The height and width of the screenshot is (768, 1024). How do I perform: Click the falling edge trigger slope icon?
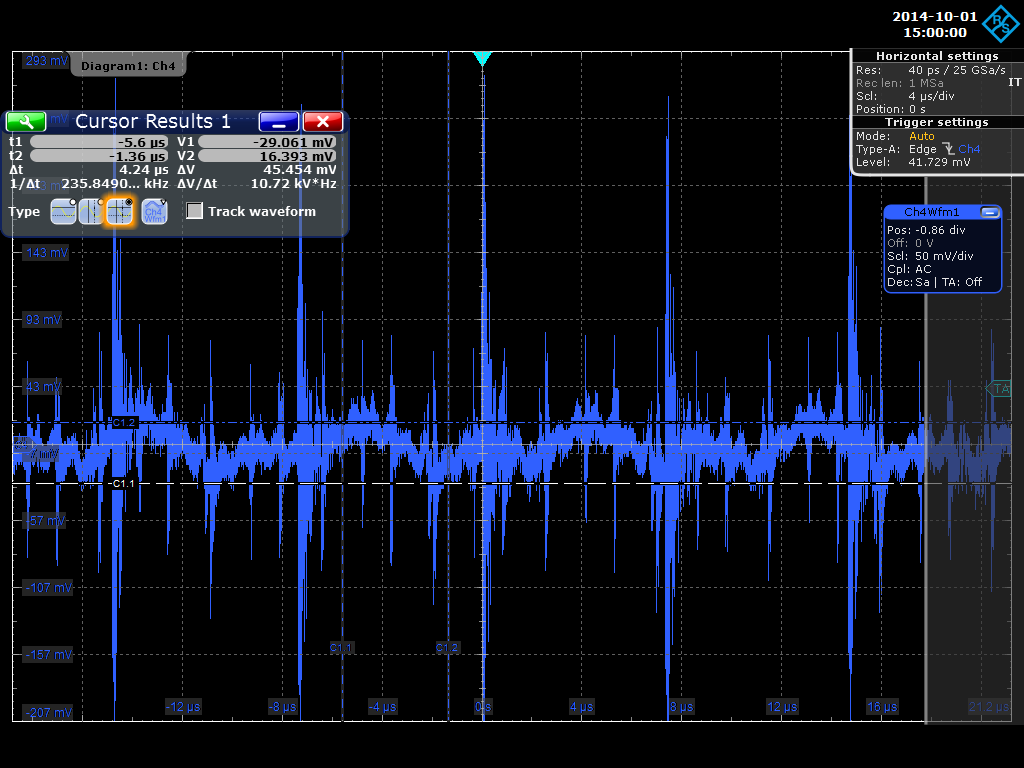pyautogui.click(x=948, y=149)
